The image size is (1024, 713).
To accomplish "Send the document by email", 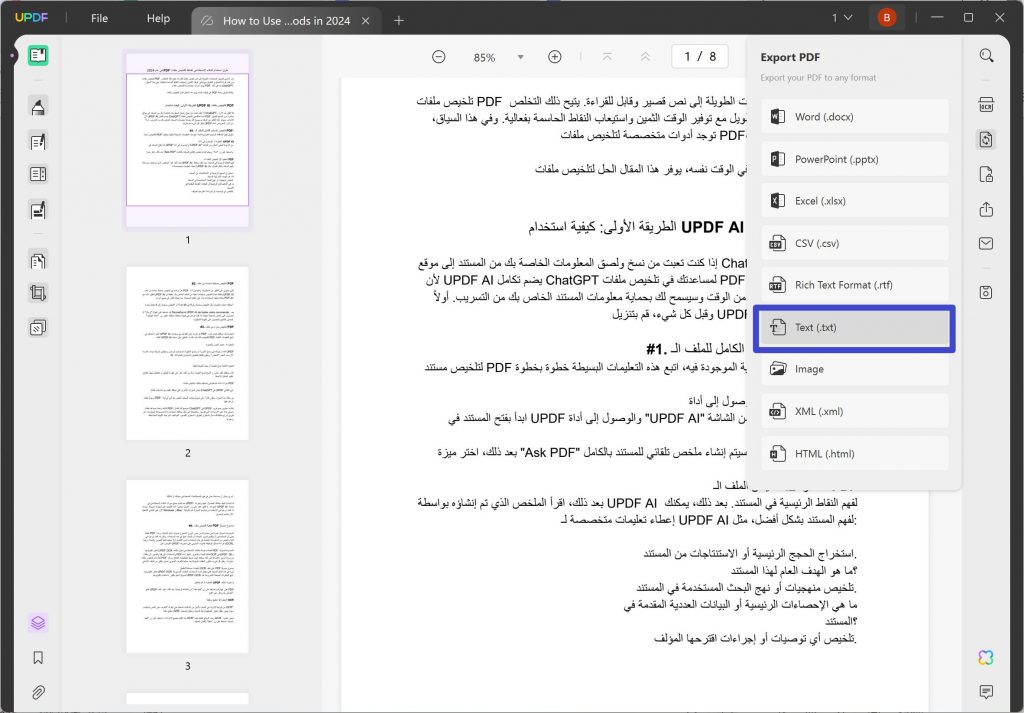I will point(986,243).
